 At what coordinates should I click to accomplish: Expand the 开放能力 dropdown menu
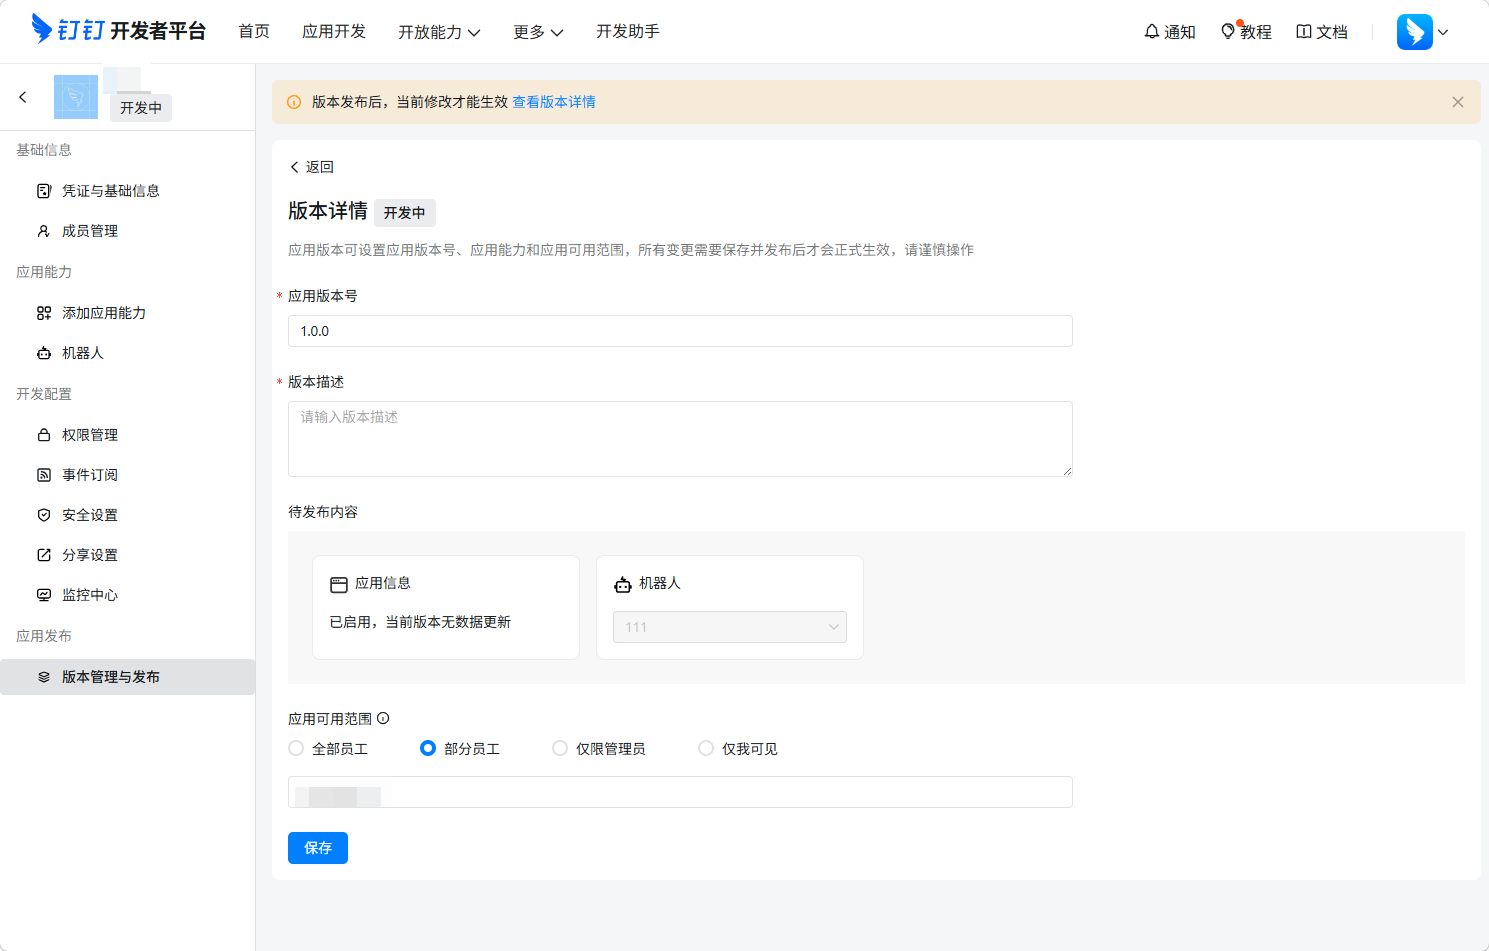[439, 32]
